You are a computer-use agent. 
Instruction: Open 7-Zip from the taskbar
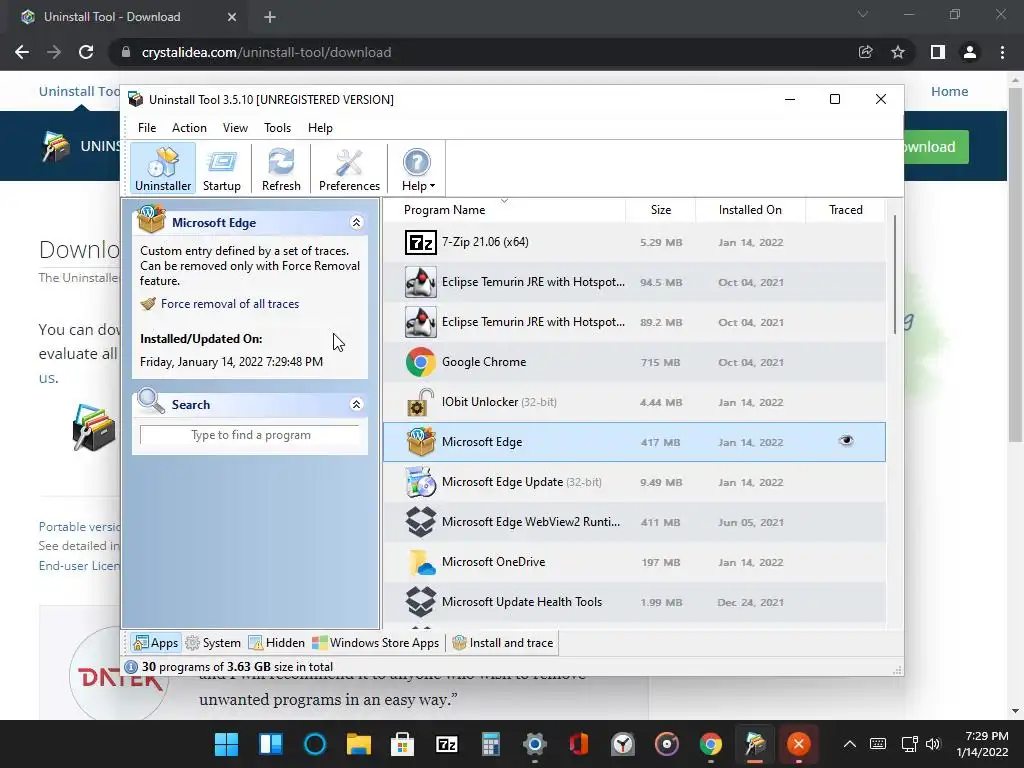447,744
